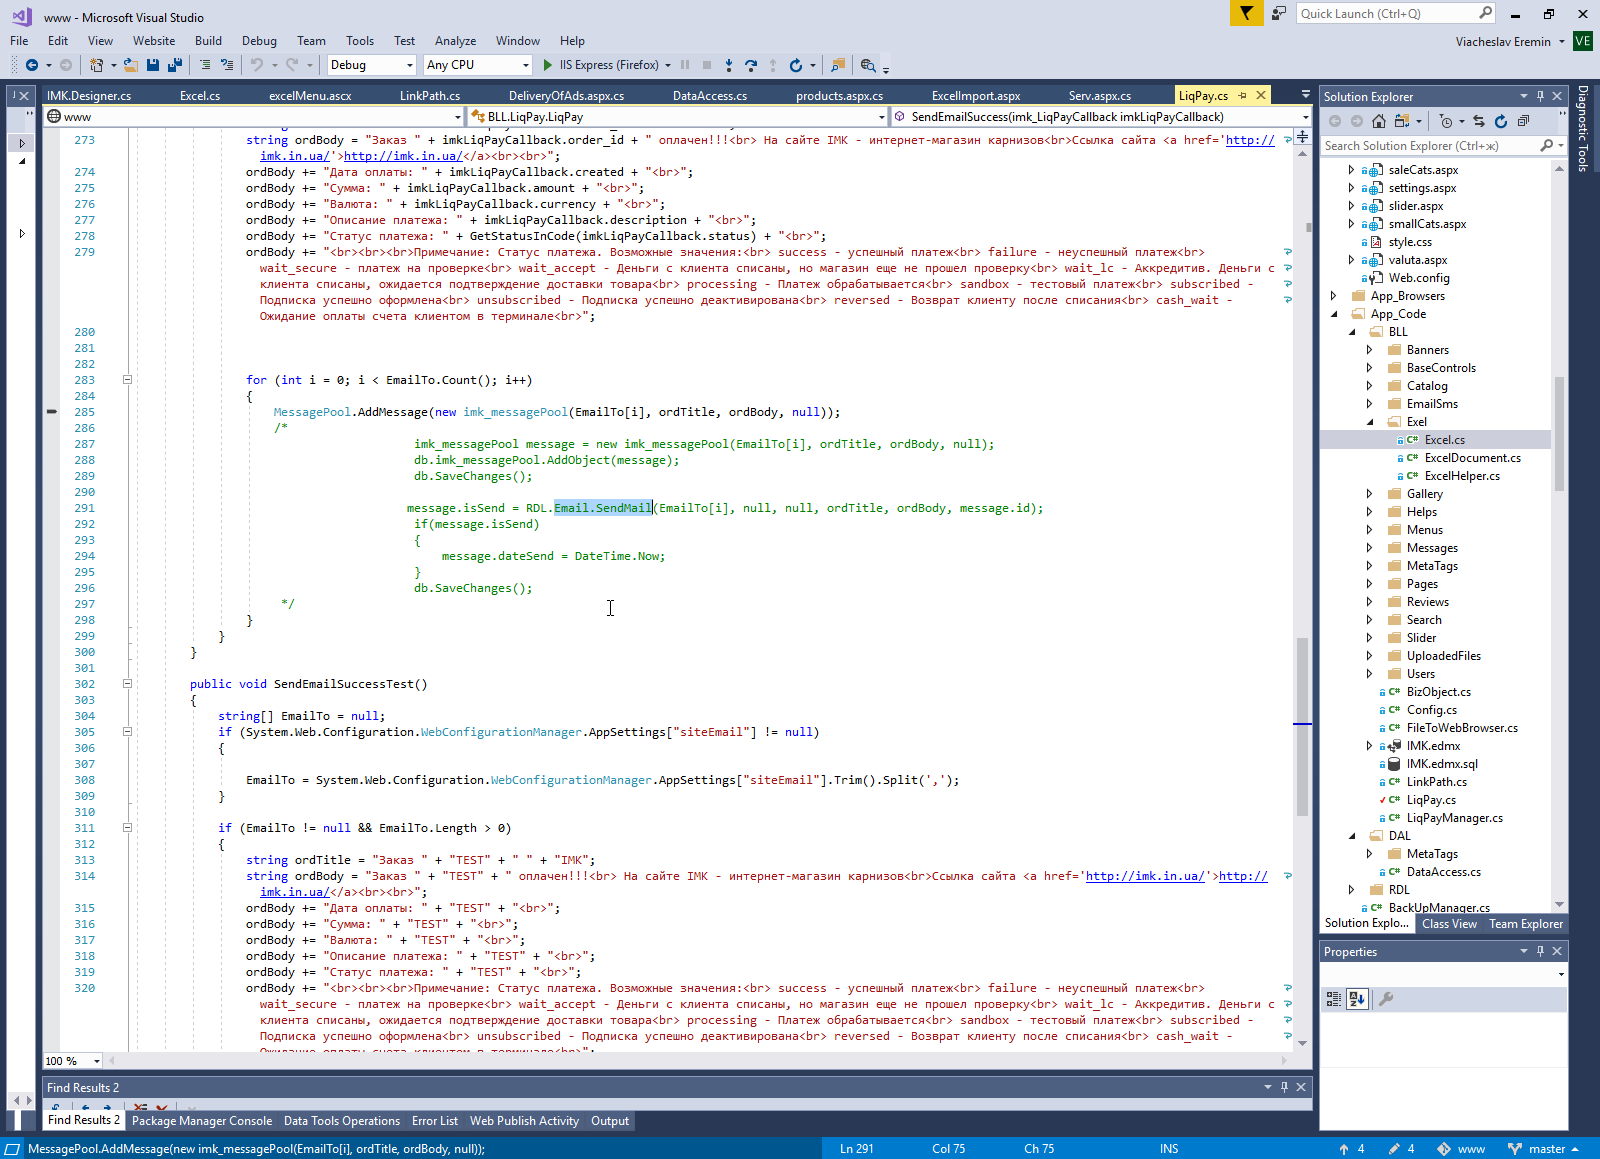Image resolution: width=1600 pixels, height=1159 pixels.
Task: Toggle Alphabetical sorting in Properties panel
Action: tap(1357, 998)
